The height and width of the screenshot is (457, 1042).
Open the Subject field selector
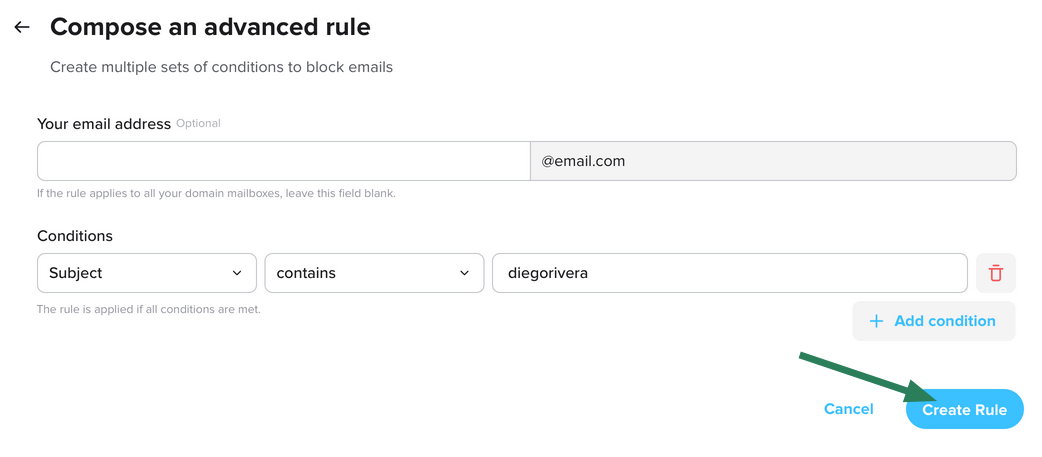pos(147,273)
